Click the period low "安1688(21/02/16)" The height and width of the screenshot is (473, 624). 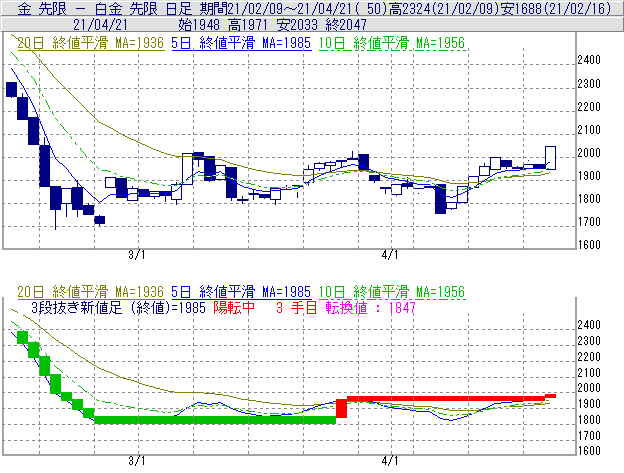click(556, 8)
